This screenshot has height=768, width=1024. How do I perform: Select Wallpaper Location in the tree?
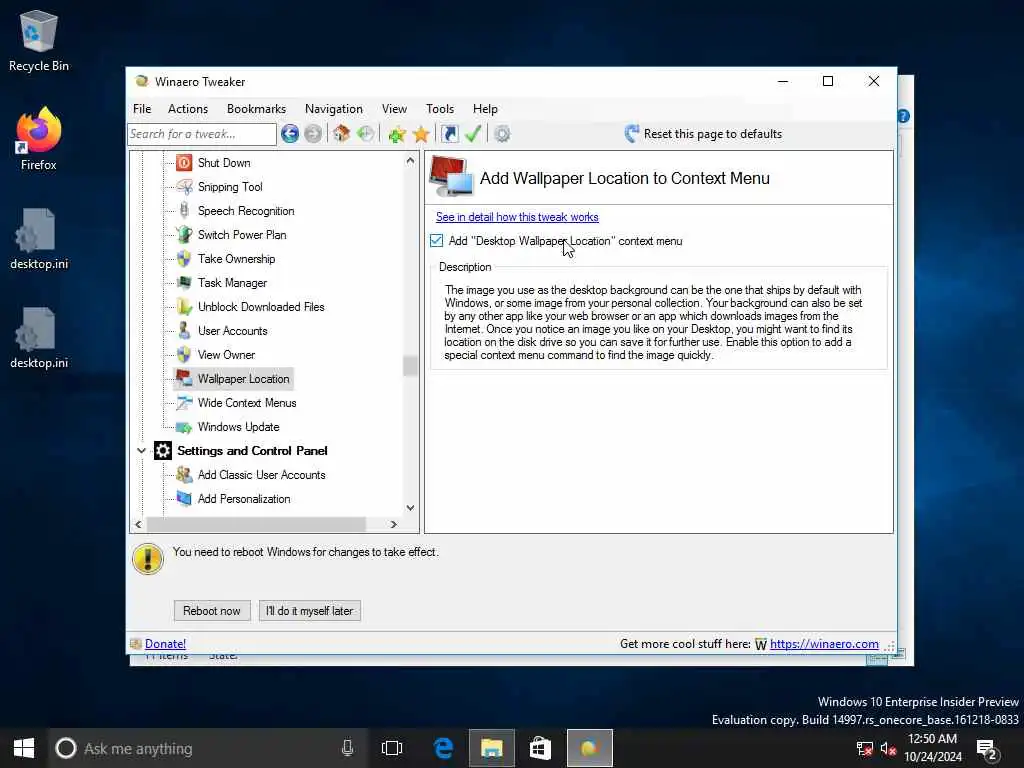click(x=244, y=379)
